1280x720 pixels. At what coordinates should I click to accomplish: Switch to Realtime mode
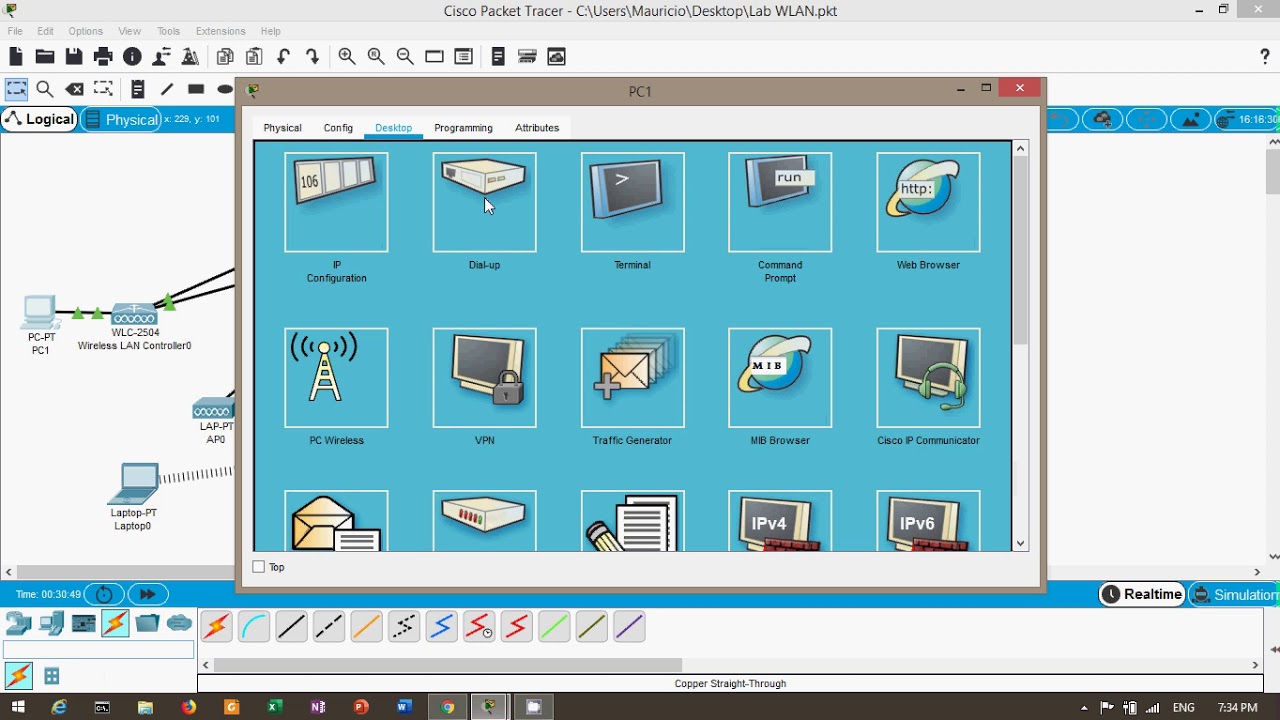tap(1142, 594)
